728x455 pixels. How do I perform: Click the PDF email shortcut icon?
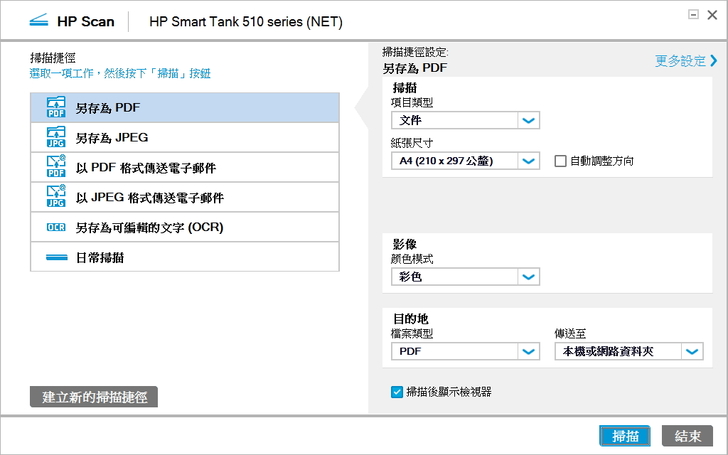coord(55,167)
